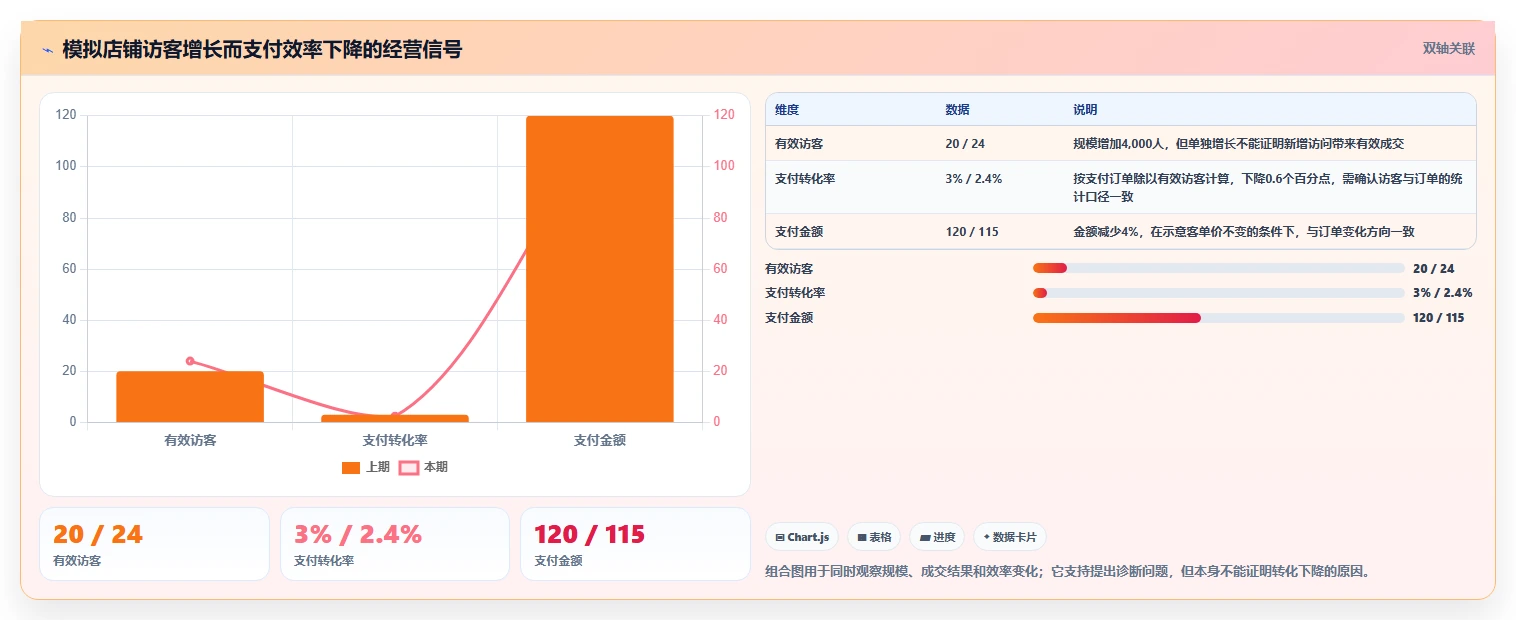Click the title 模拟店铺访客增长而支付效率下降的经营信号

262,49
